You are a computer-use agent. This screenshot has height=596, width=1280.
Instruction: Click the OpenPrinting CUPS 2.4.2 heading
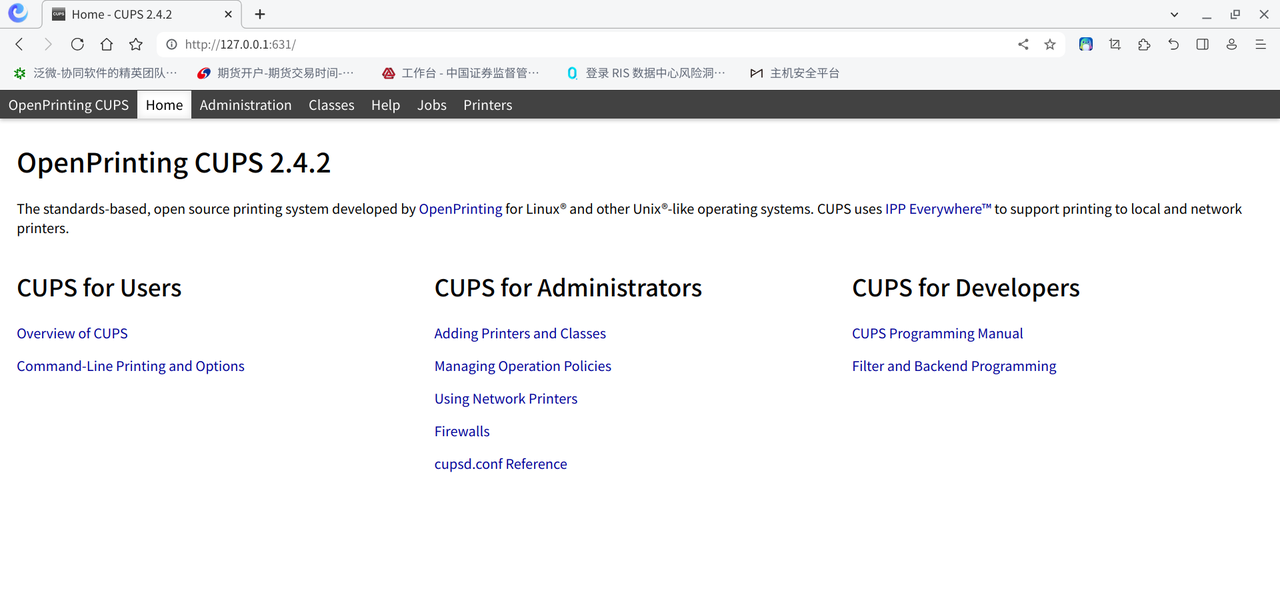tap(174, 163)
